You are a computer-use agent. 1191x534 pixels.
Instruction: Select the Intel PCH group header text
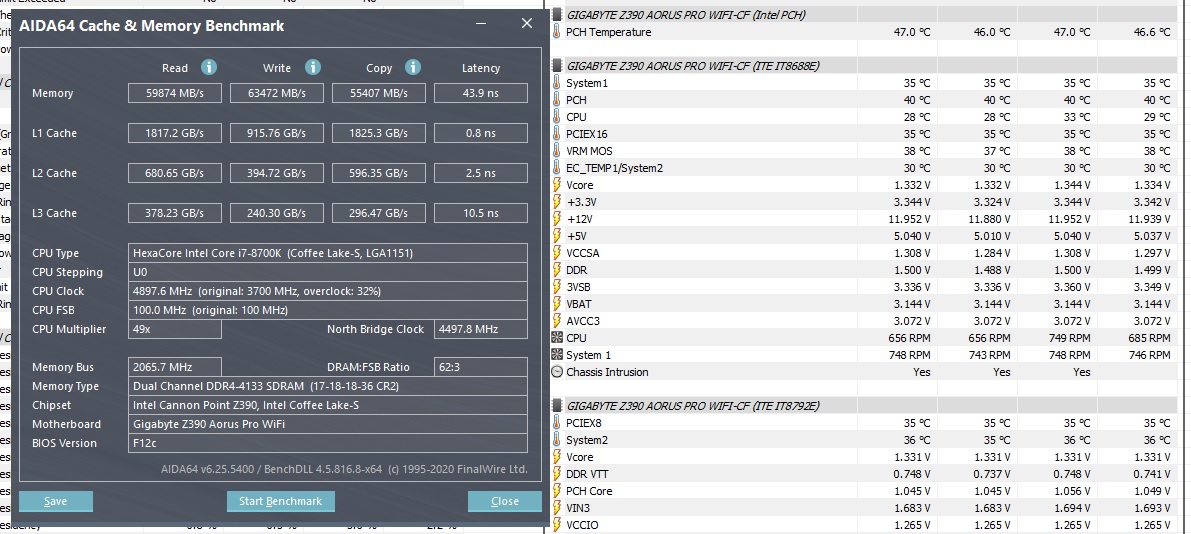tap(687, 14)
